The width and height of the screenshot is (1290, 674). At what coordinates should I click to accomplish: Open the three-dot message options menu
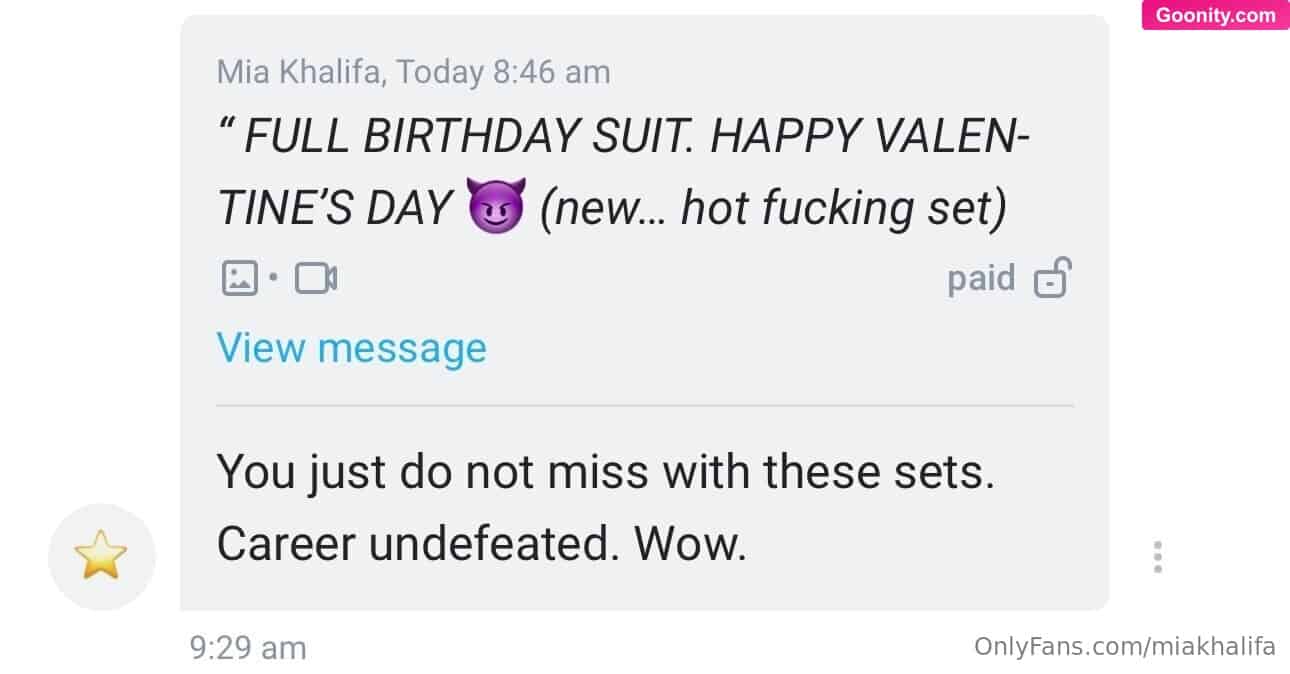pos(1157,557)
